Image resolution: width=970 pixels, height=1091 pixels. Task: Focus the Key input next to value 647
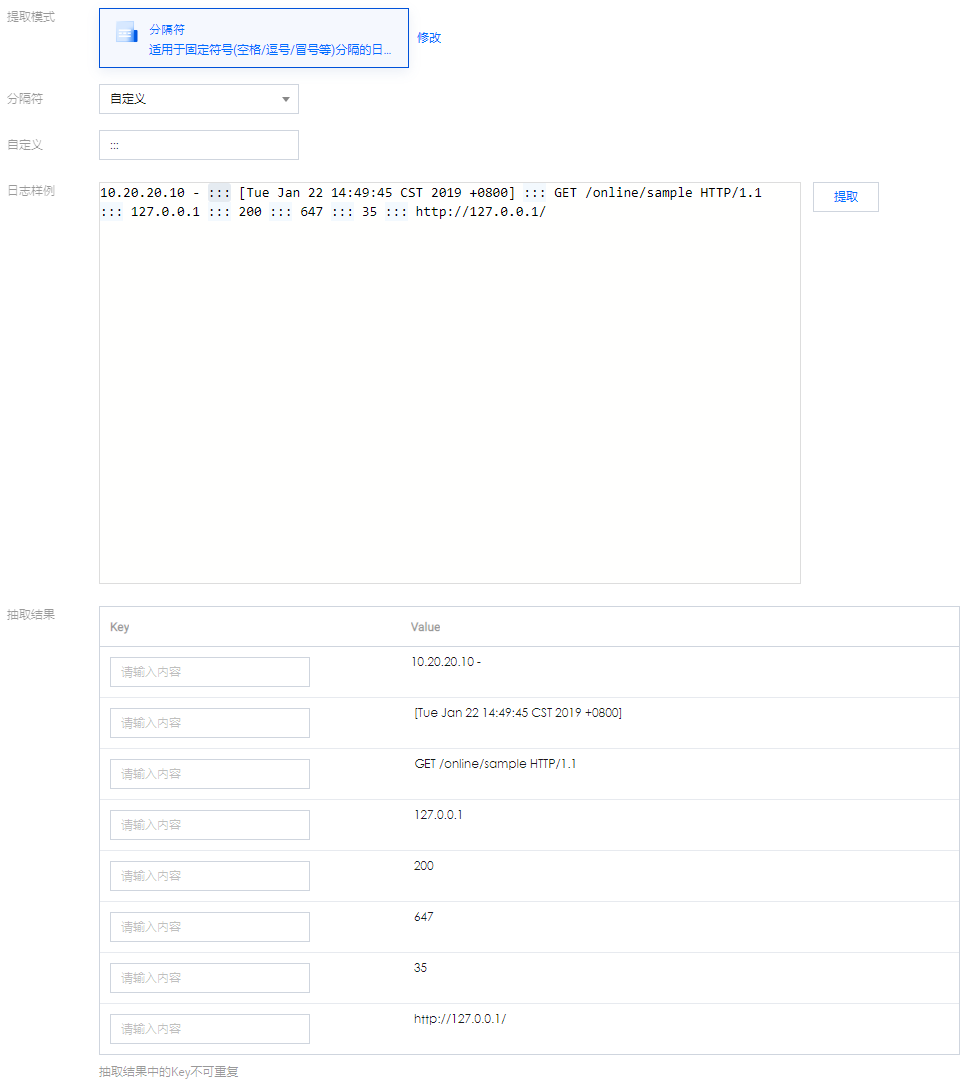(x=209, y=927)
